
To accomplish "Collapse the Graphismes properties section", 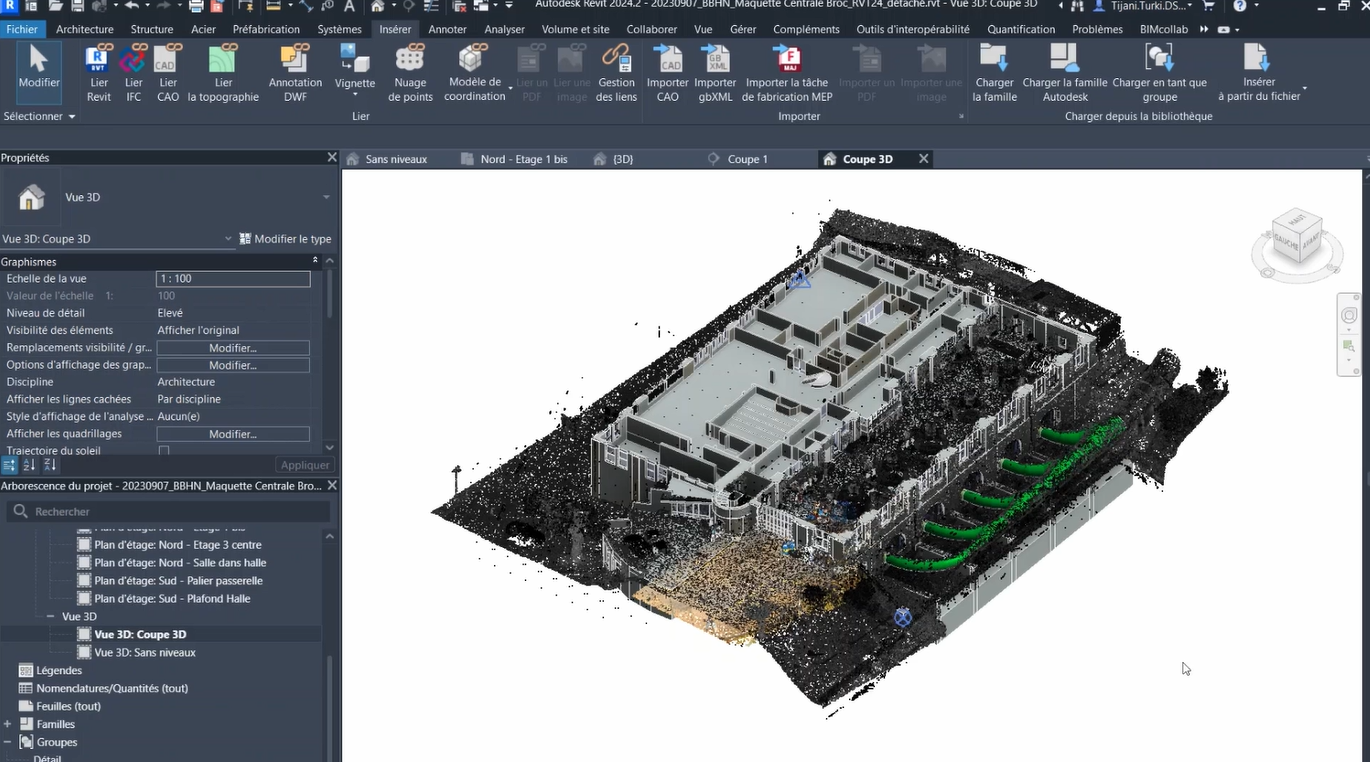I will coord(316,261).
